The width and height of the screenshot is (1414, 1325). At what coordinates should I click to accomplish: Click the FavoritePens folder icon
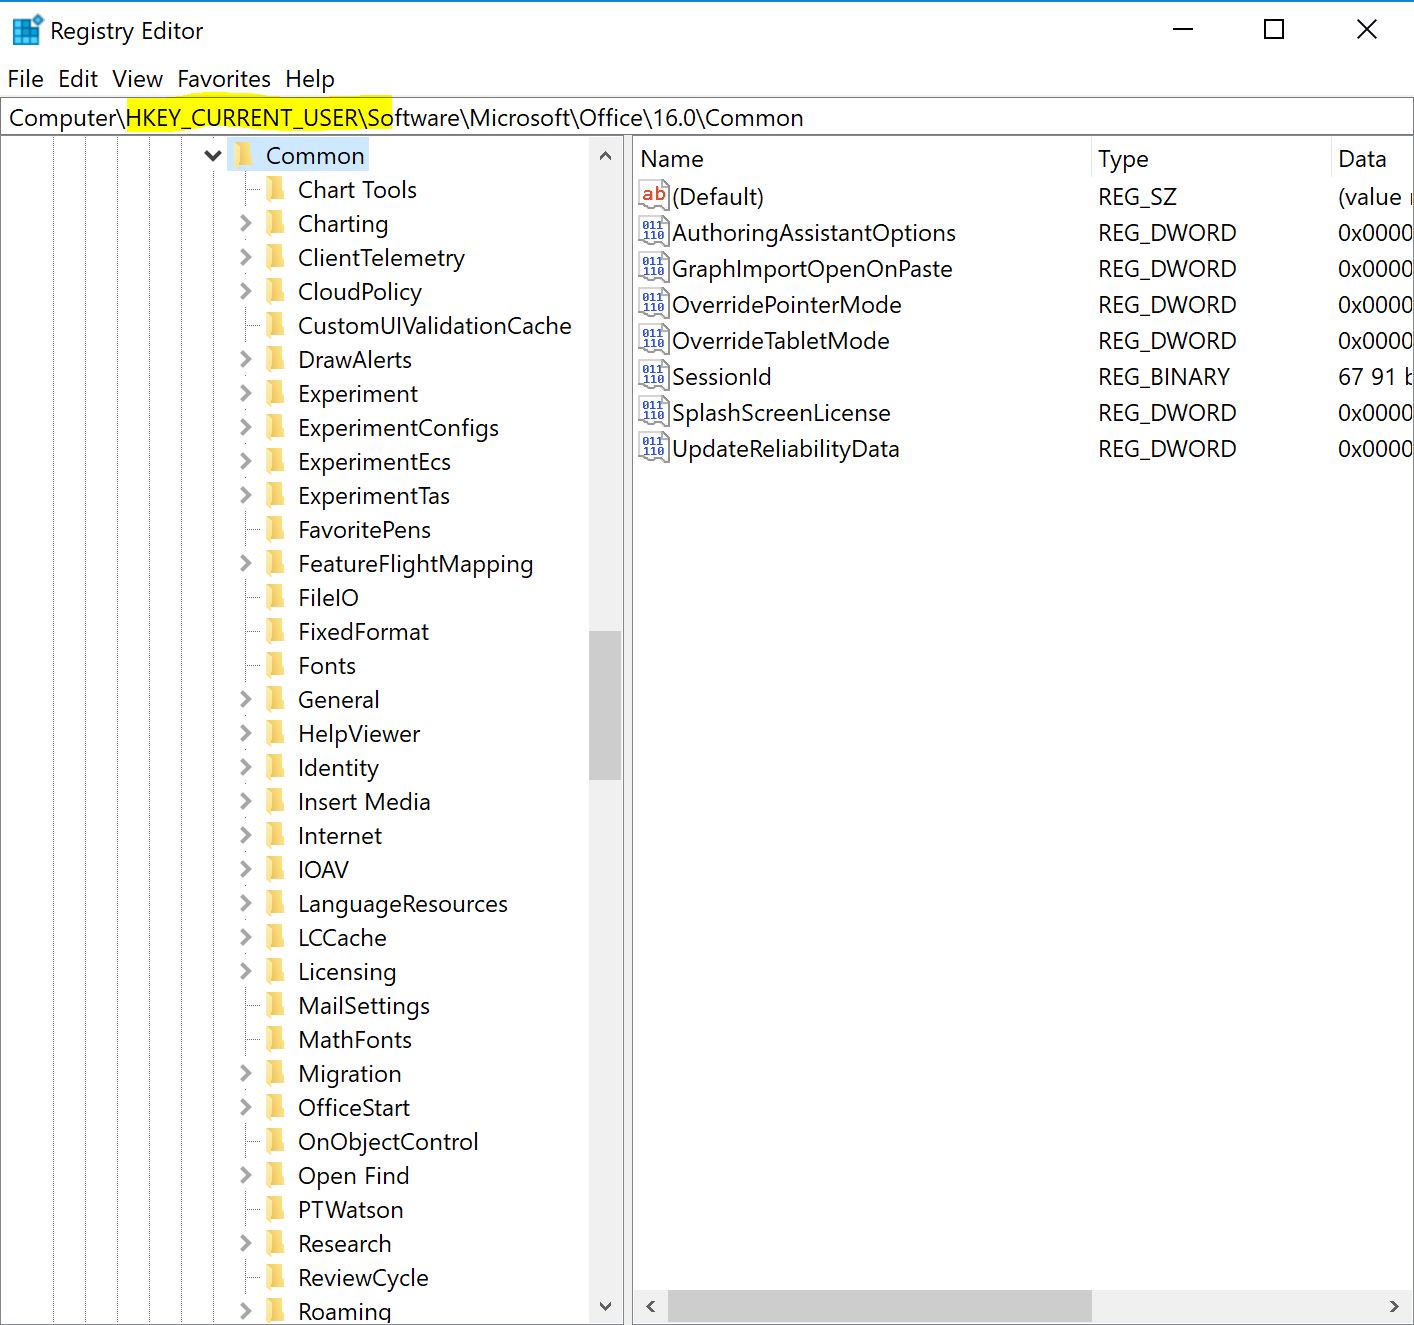276,529
